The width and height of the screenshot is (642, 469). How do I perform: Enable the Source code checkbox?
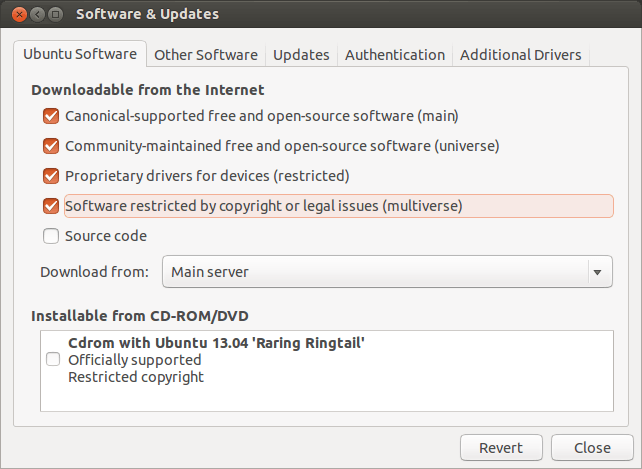pyautogui.click(x=51, y=236)
